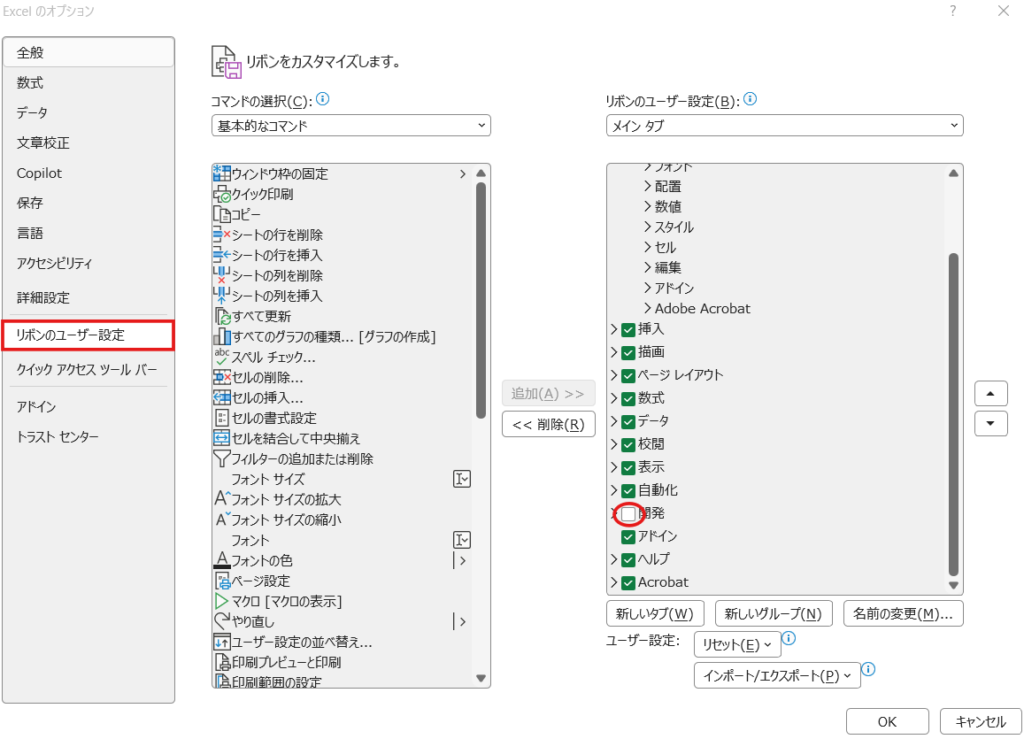The height and width of the screenshot is (739, 1024).
Task: Select the クイック印刷 command icon
Action: click(222, 194)
